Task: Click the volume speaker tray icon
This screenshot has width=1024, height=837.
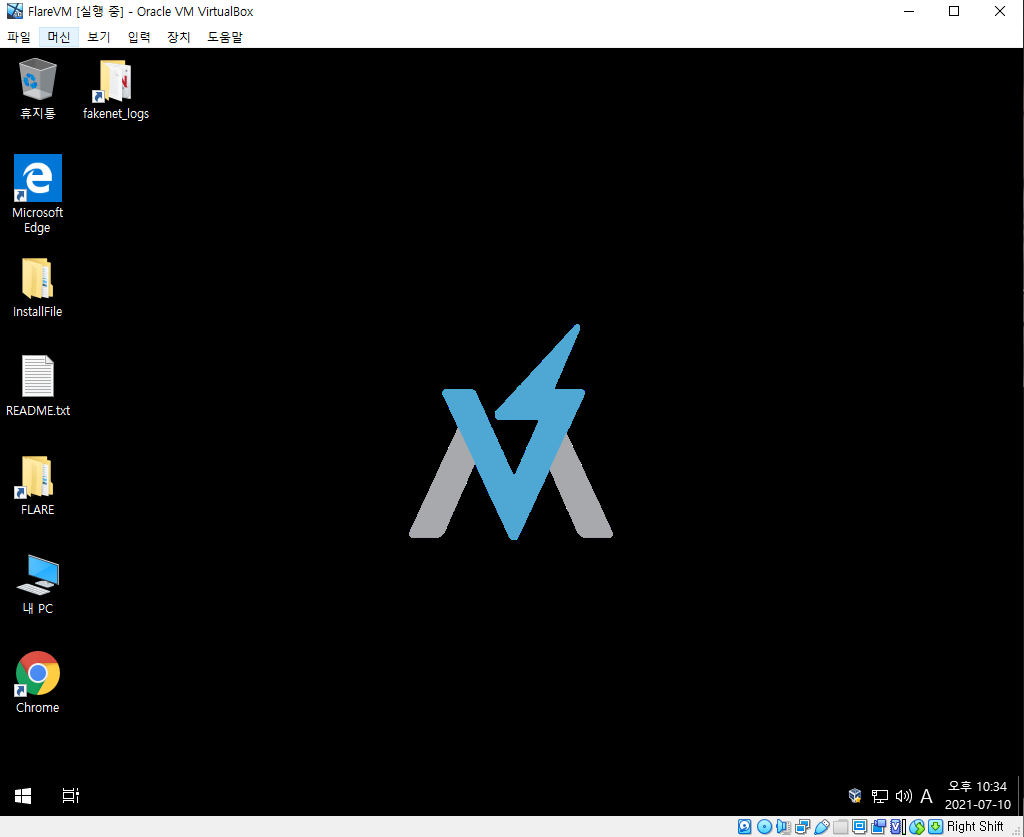Action: click(903, 795)
